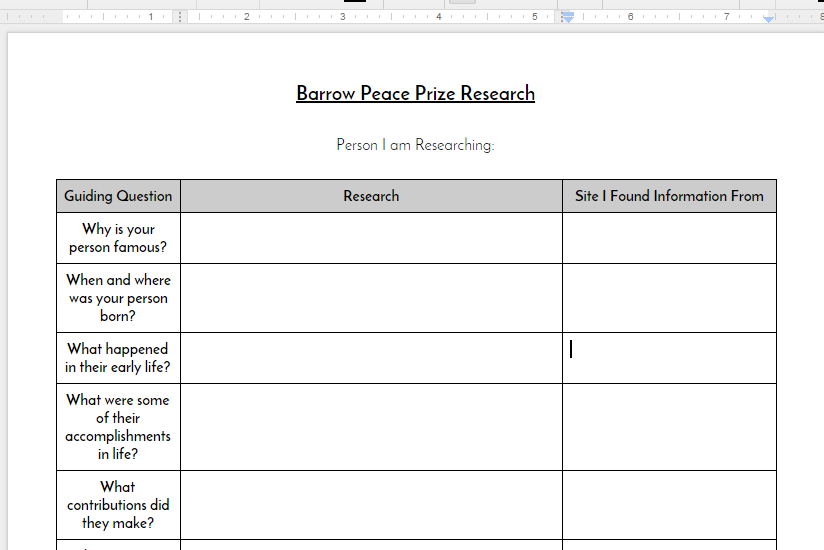
Task: Click the Research cell for accomplishments in life
Action: 371,427
